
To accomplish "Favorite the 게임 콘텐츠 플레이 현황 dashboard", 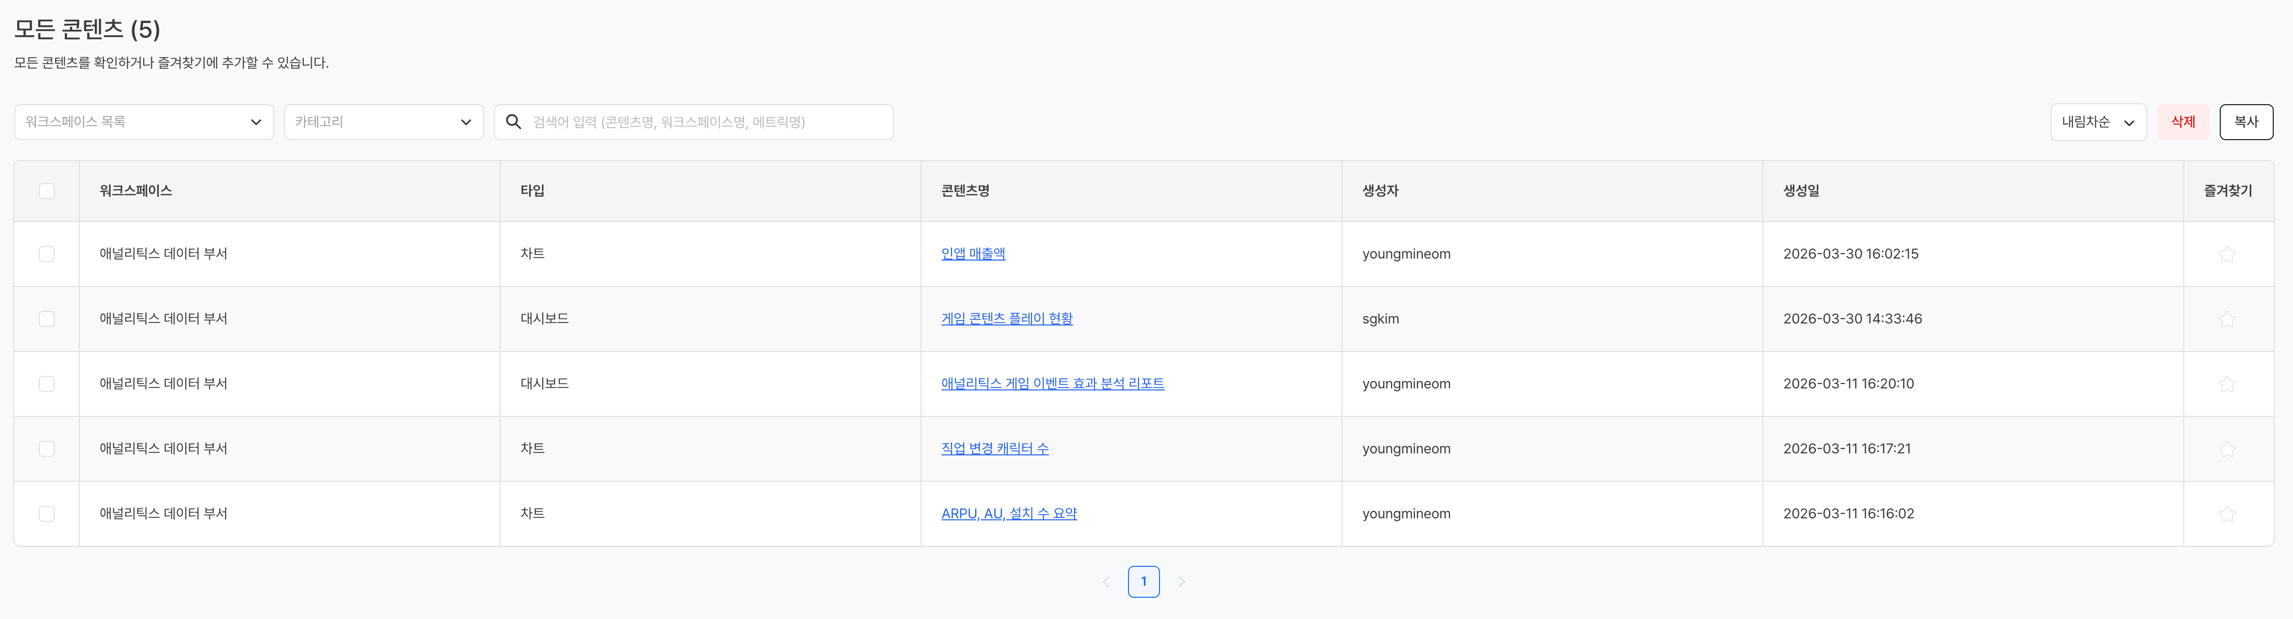I will [2227, 319].
